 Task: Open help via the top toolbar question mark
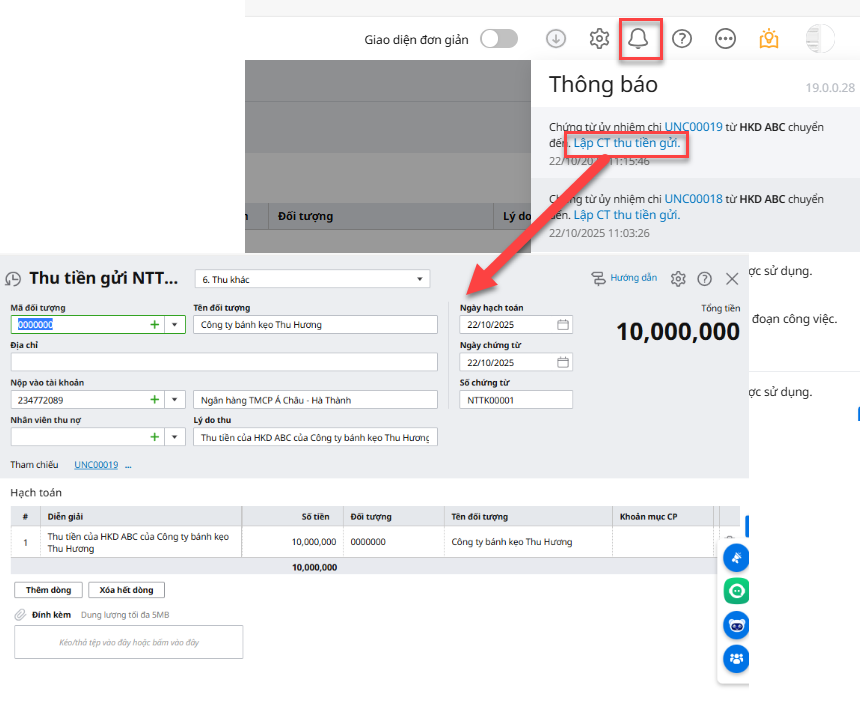coord(682,39)
